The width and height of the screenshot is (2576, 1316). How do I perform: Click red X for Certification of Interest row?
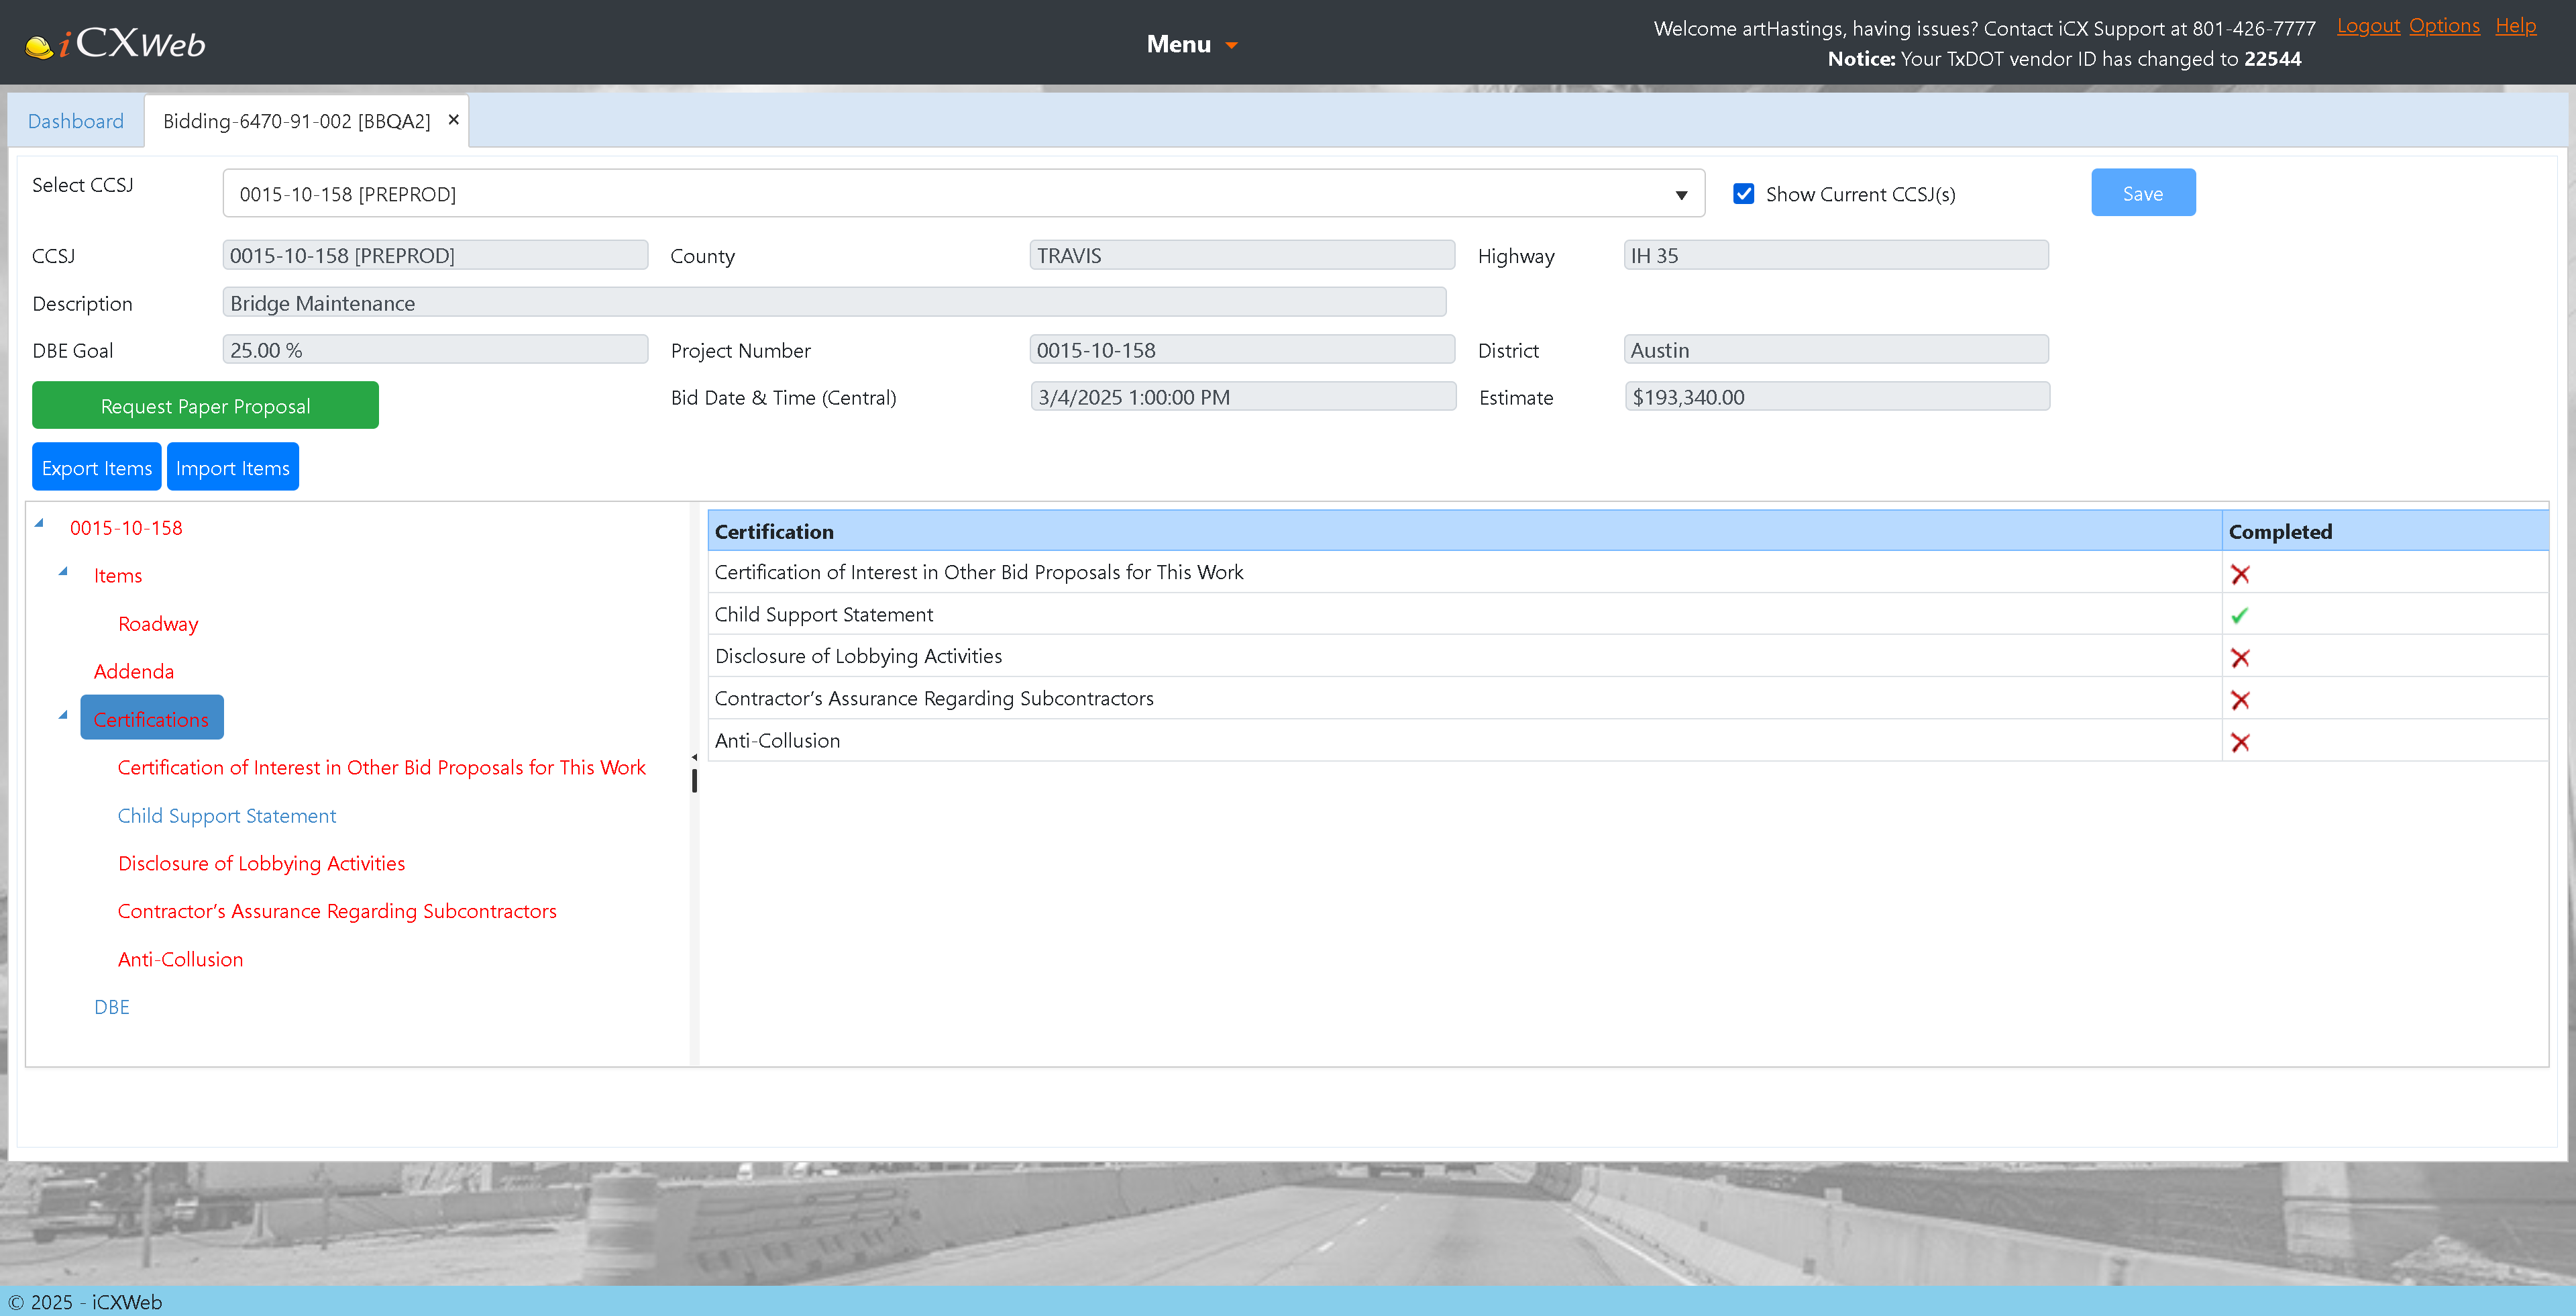coord(2240,574)
